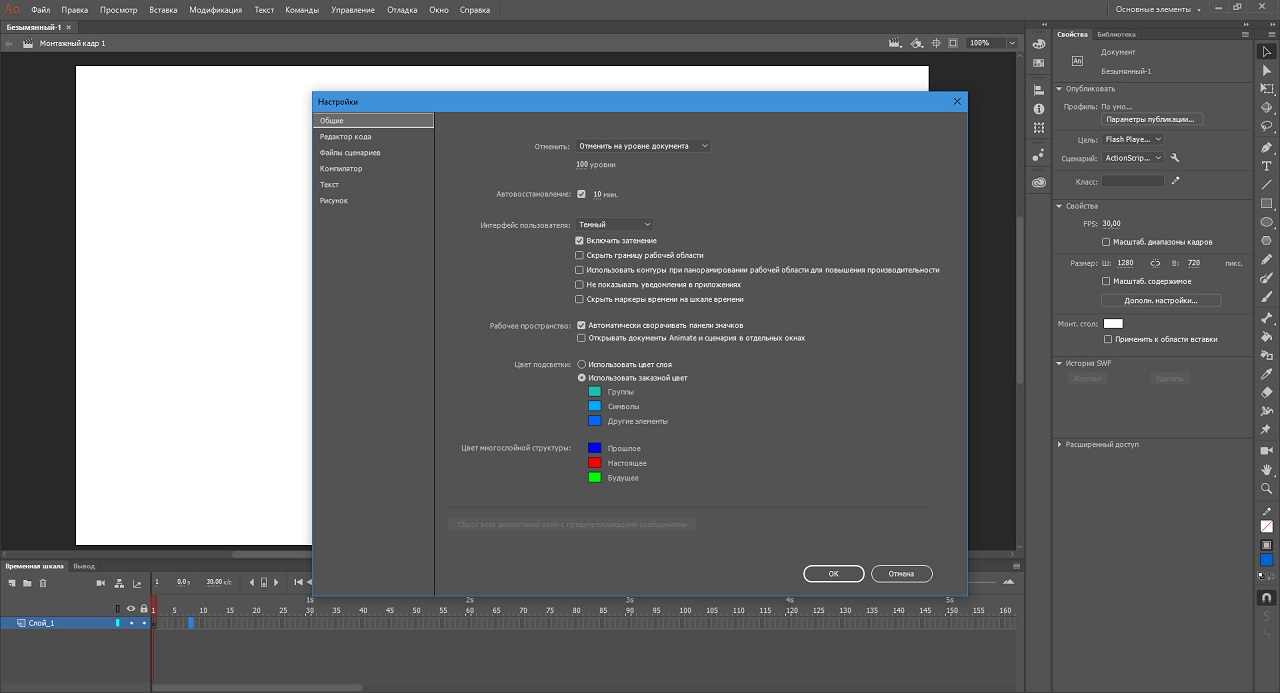Select the Zoom magnifier tool
Image resolution: width=1280 pixels, height=693 pixels.
coord(1266,488)
